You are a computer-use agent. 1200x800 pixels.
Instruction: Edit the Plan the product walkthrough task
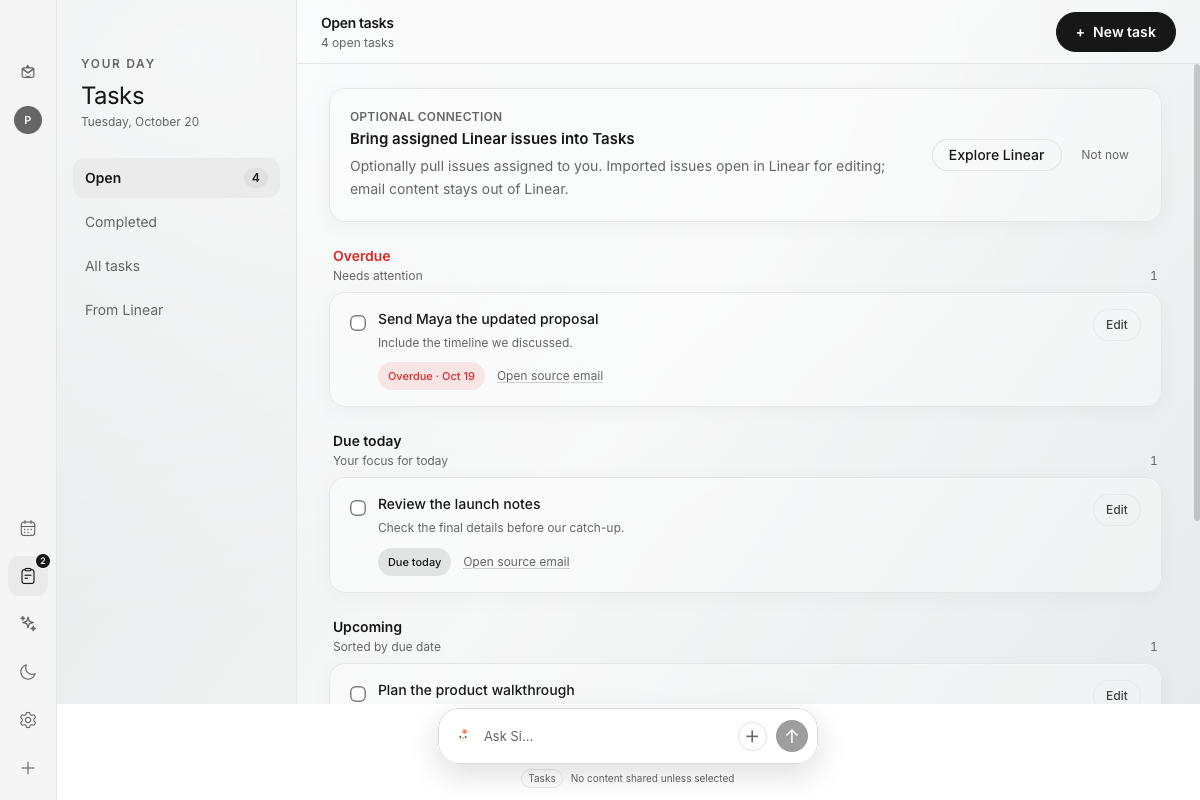coord(1117,692)
